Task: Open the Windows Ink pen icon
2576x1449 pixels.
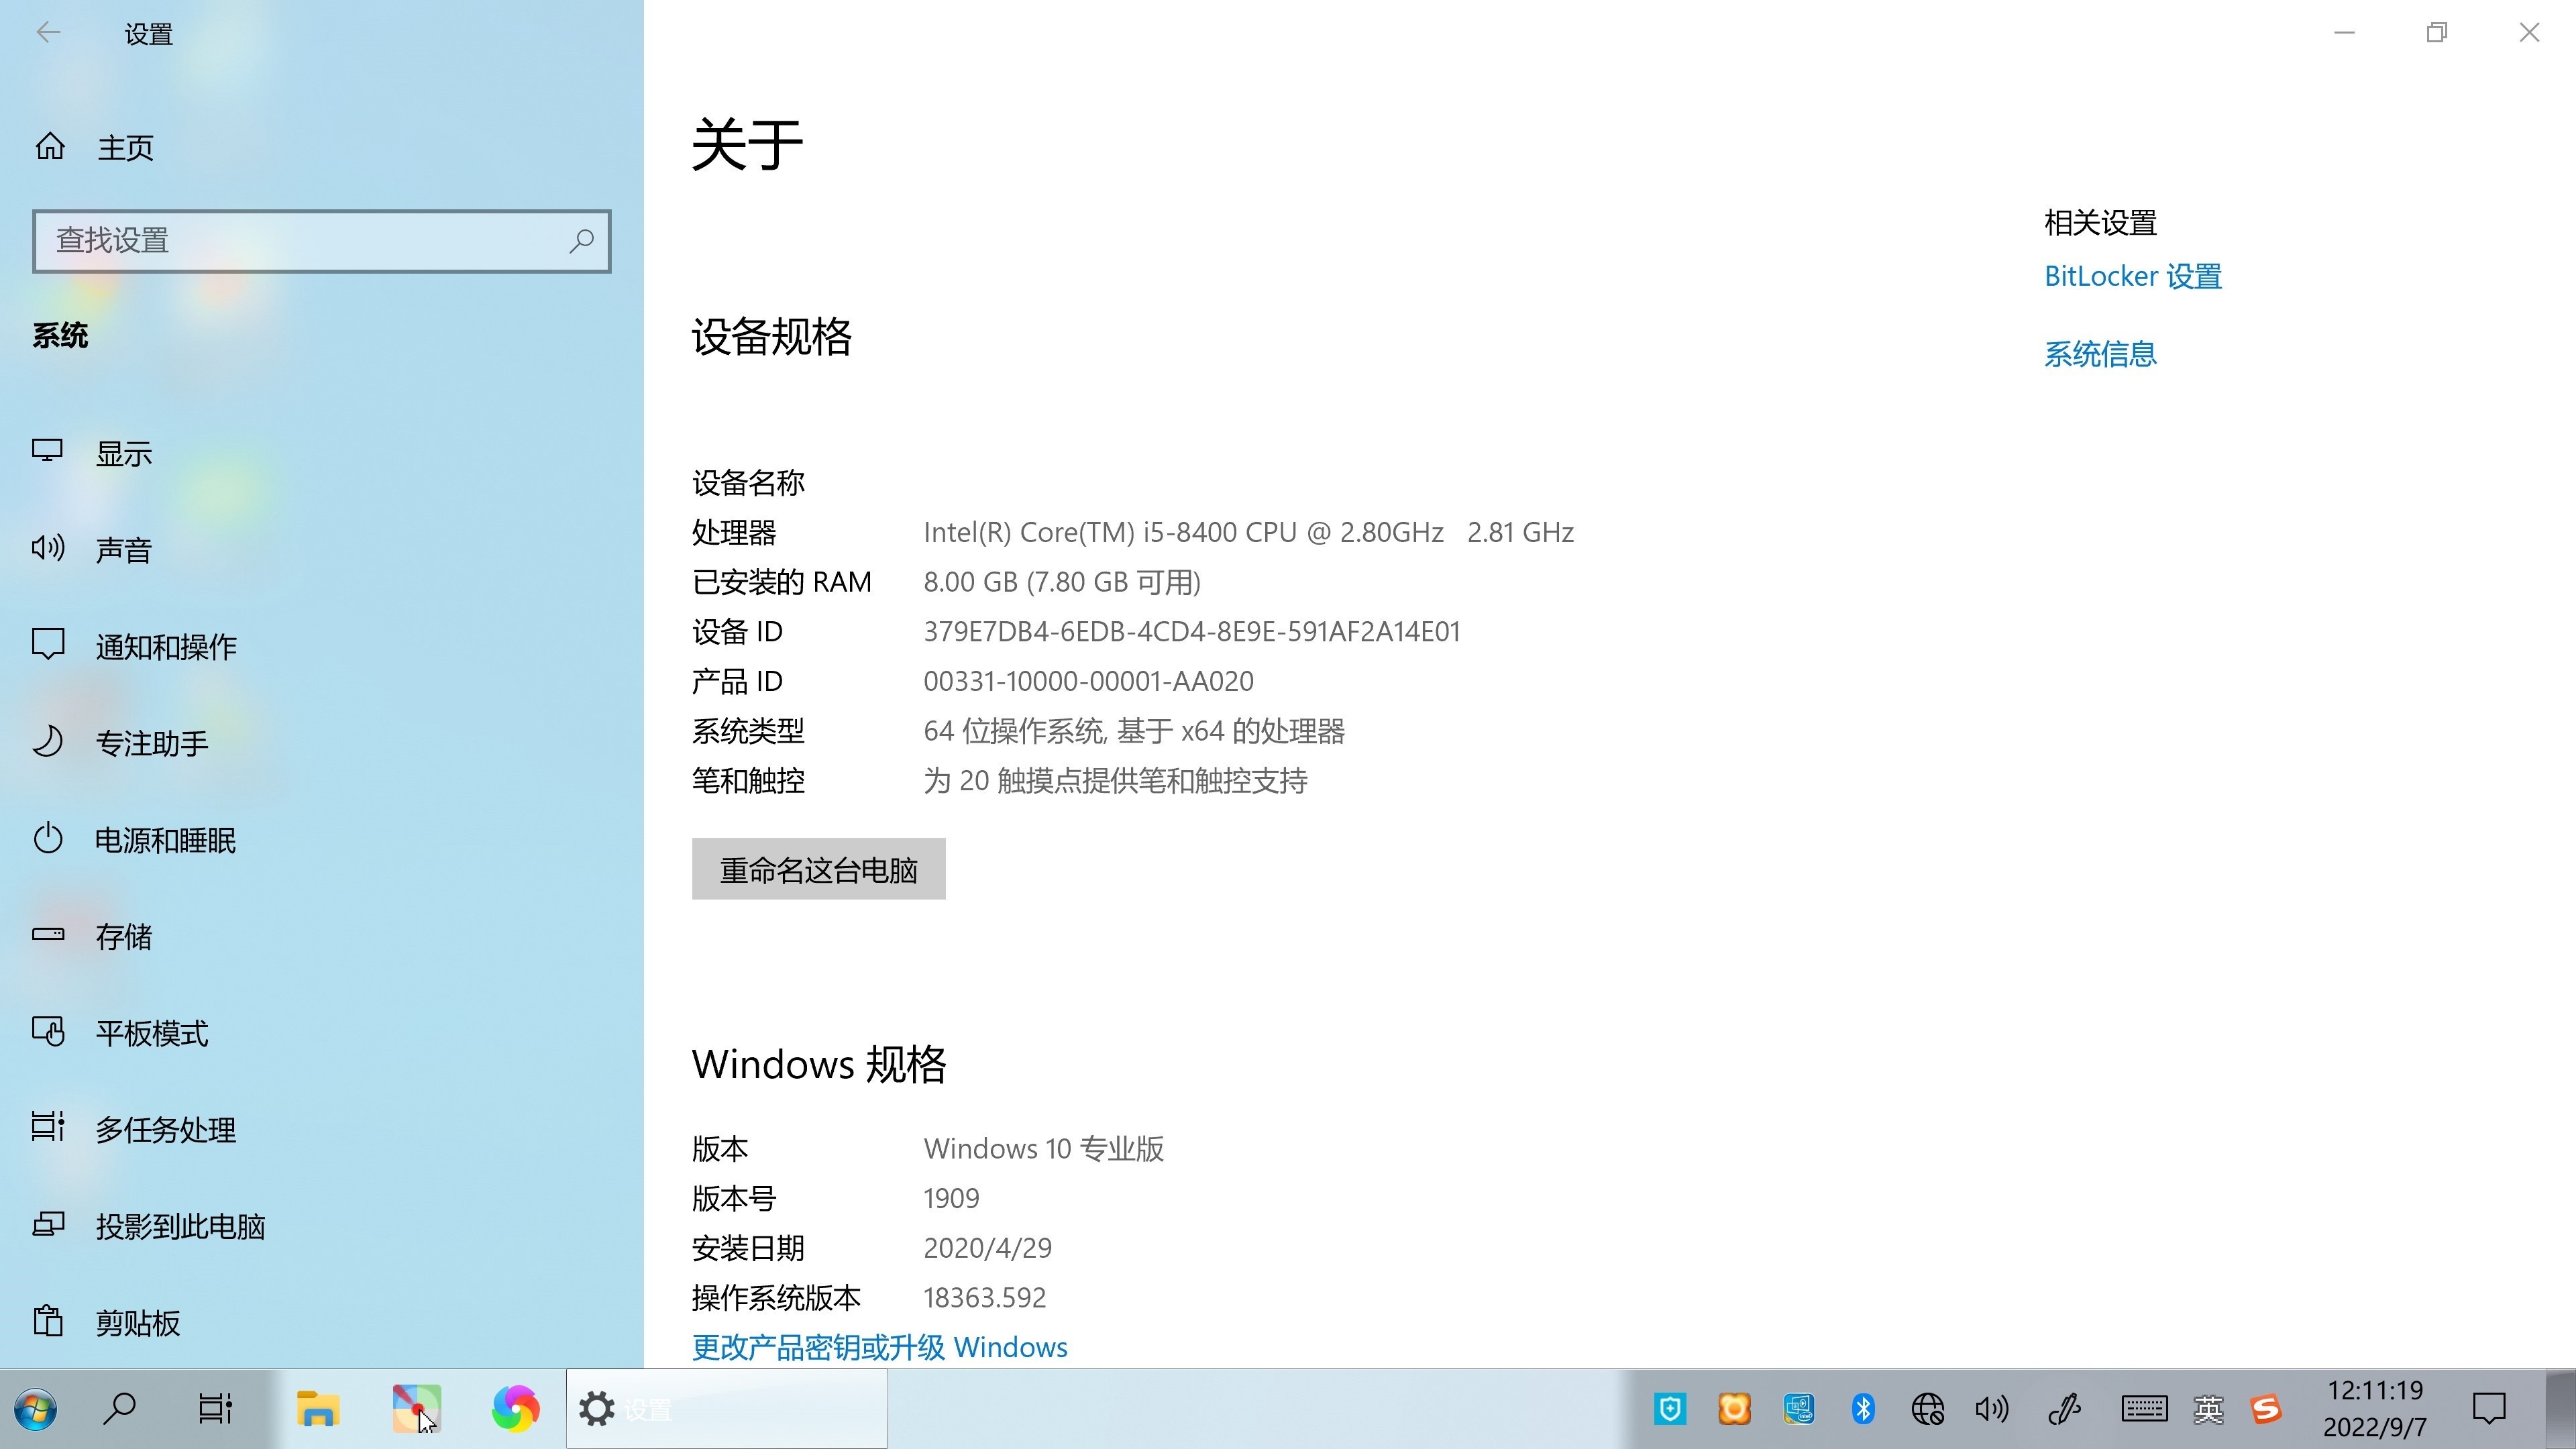Action: click(2064, 1410)
